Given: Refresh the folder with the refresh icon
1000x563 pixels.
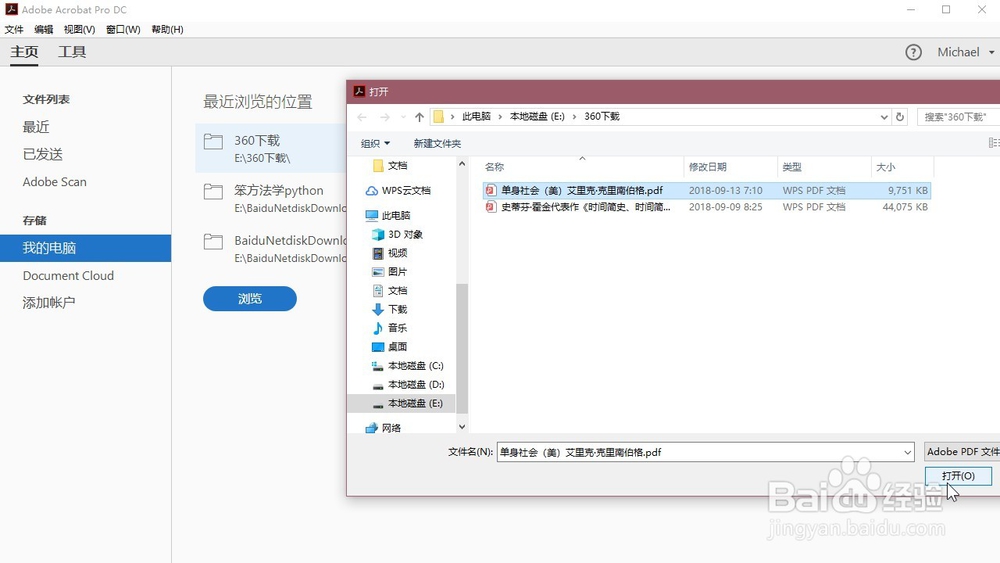Looking at the screenshot, I should (x=900, y=117).
